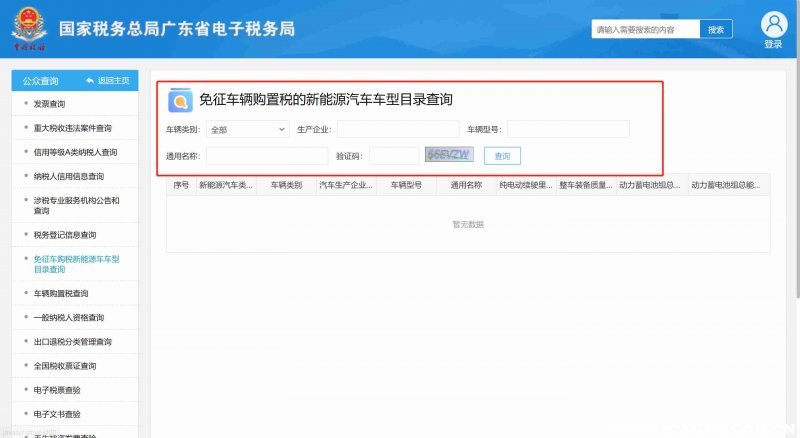This screenshot has height=438, width=800.
Task: Open the 车辆类别 dropdown
Action: coord(248,129)
